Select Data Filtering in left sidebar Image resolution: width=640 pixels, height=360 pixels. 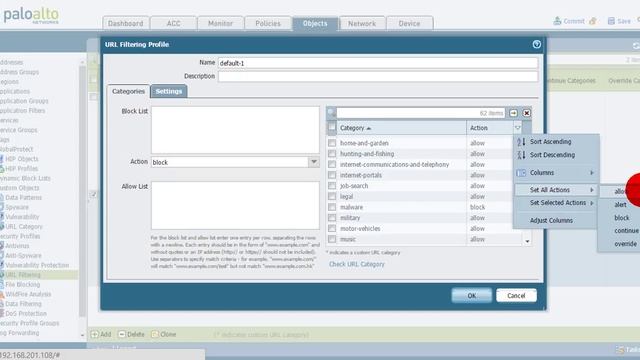(x=23, y=304)
